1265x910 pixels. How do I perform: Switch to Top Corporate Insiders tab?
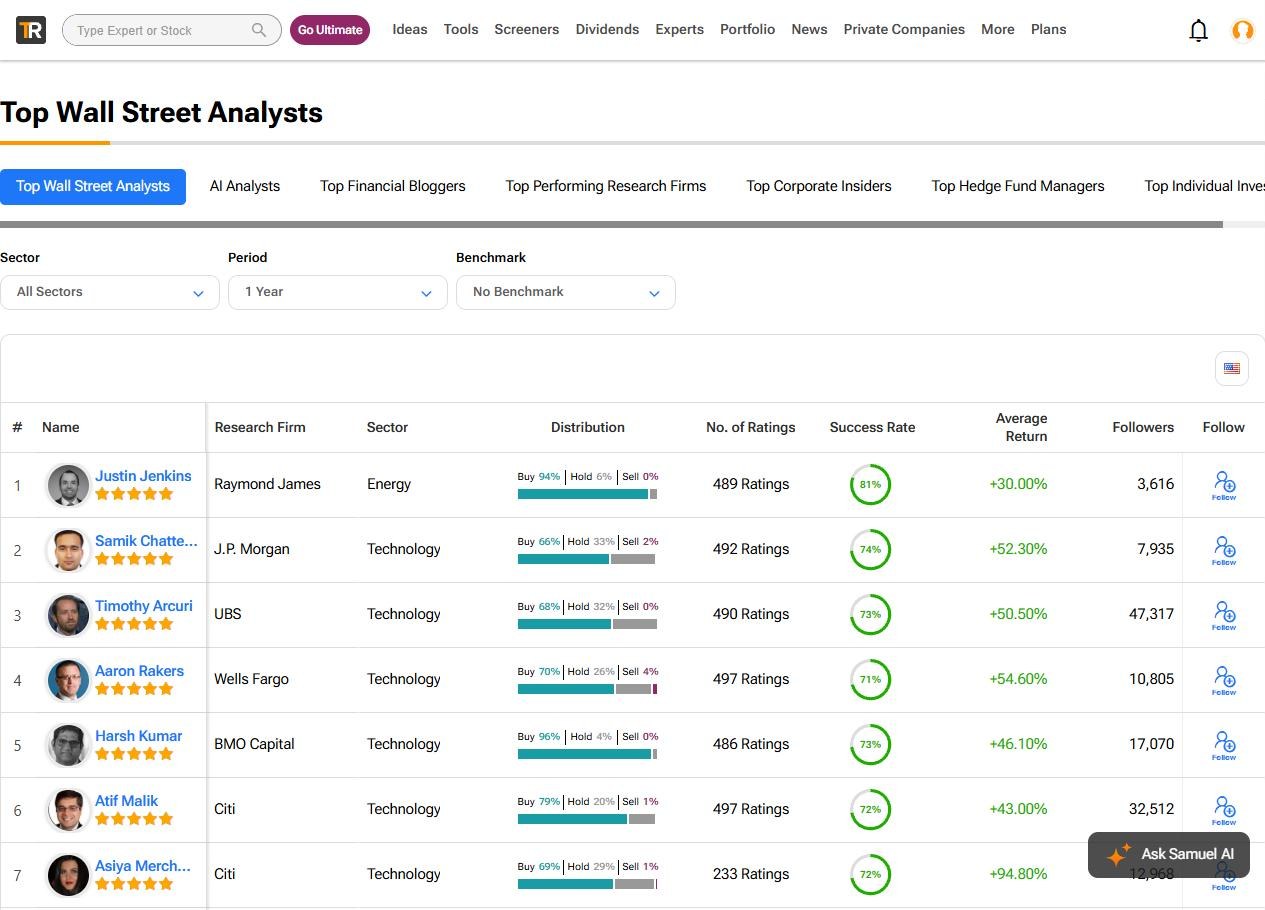(819, 186)
